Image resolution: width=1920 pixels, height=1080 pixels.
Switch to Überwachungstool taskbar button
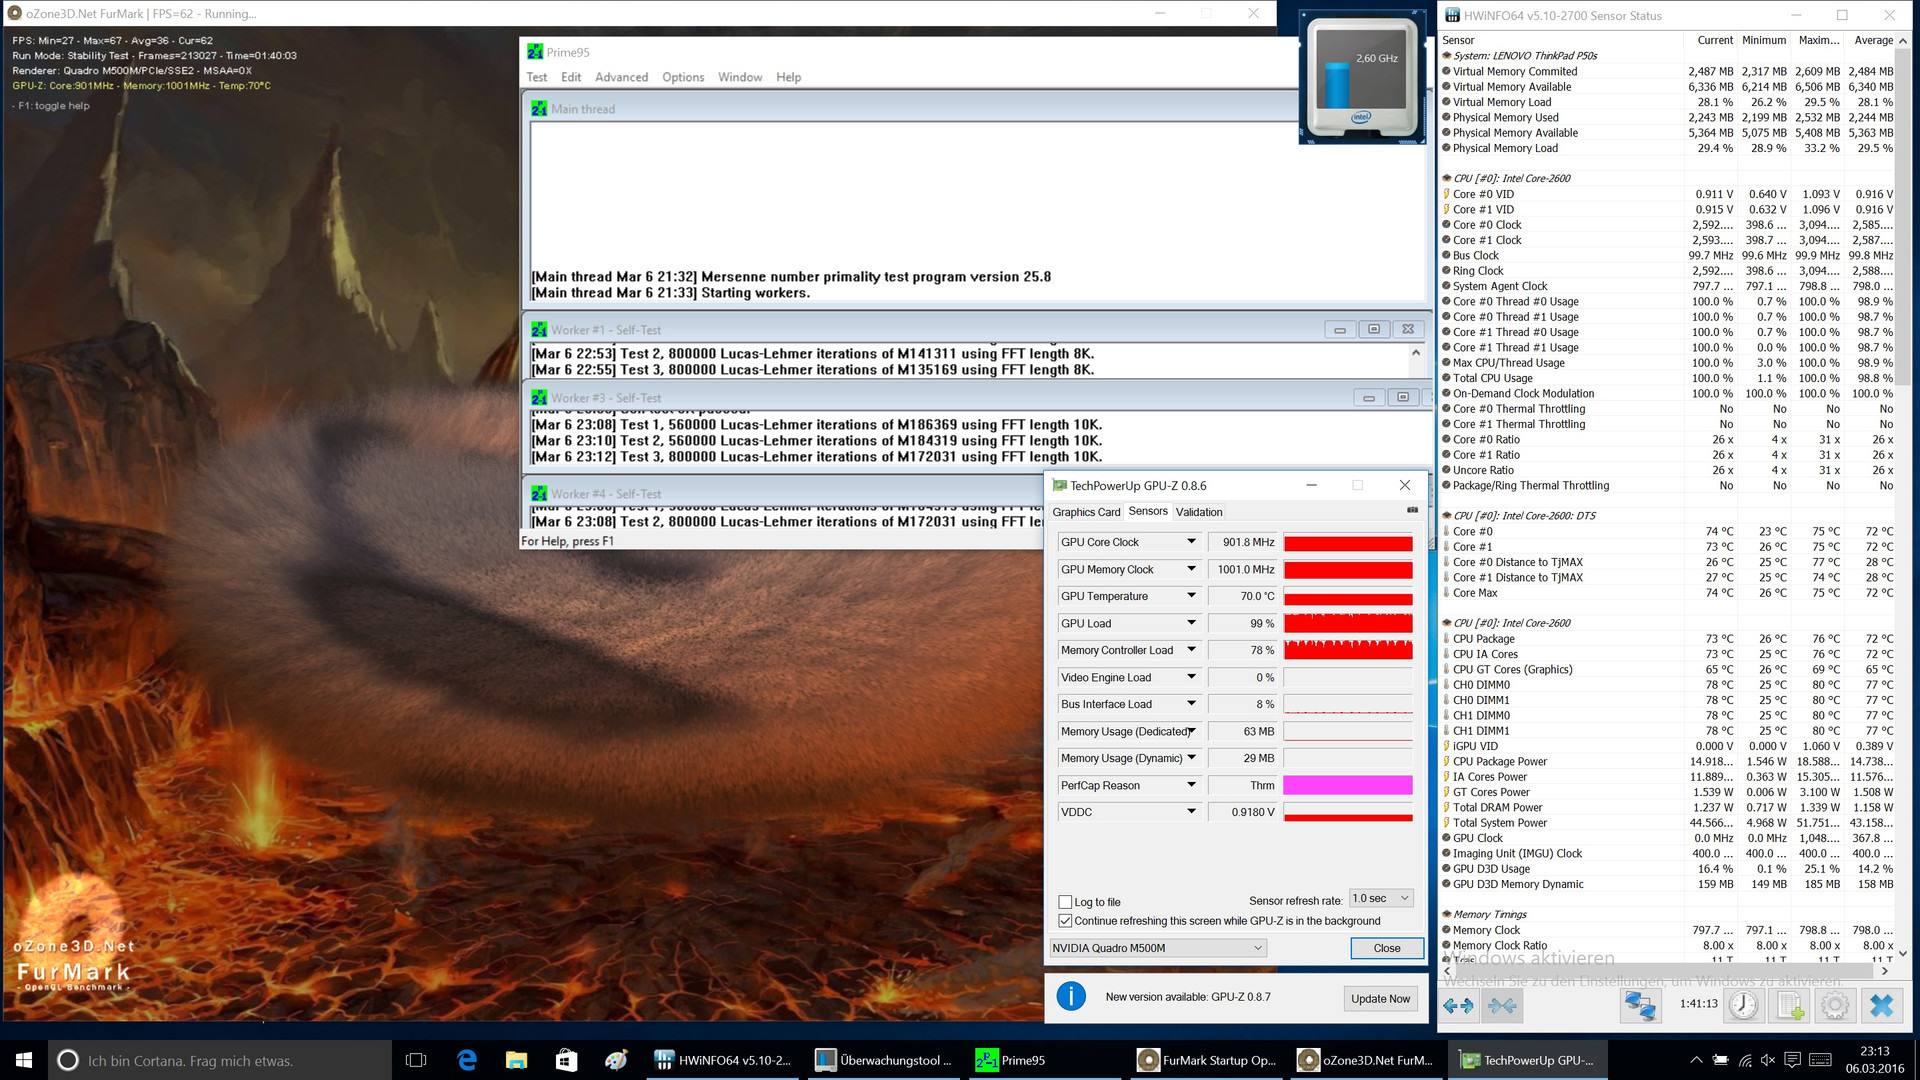tap(884, 1060)
